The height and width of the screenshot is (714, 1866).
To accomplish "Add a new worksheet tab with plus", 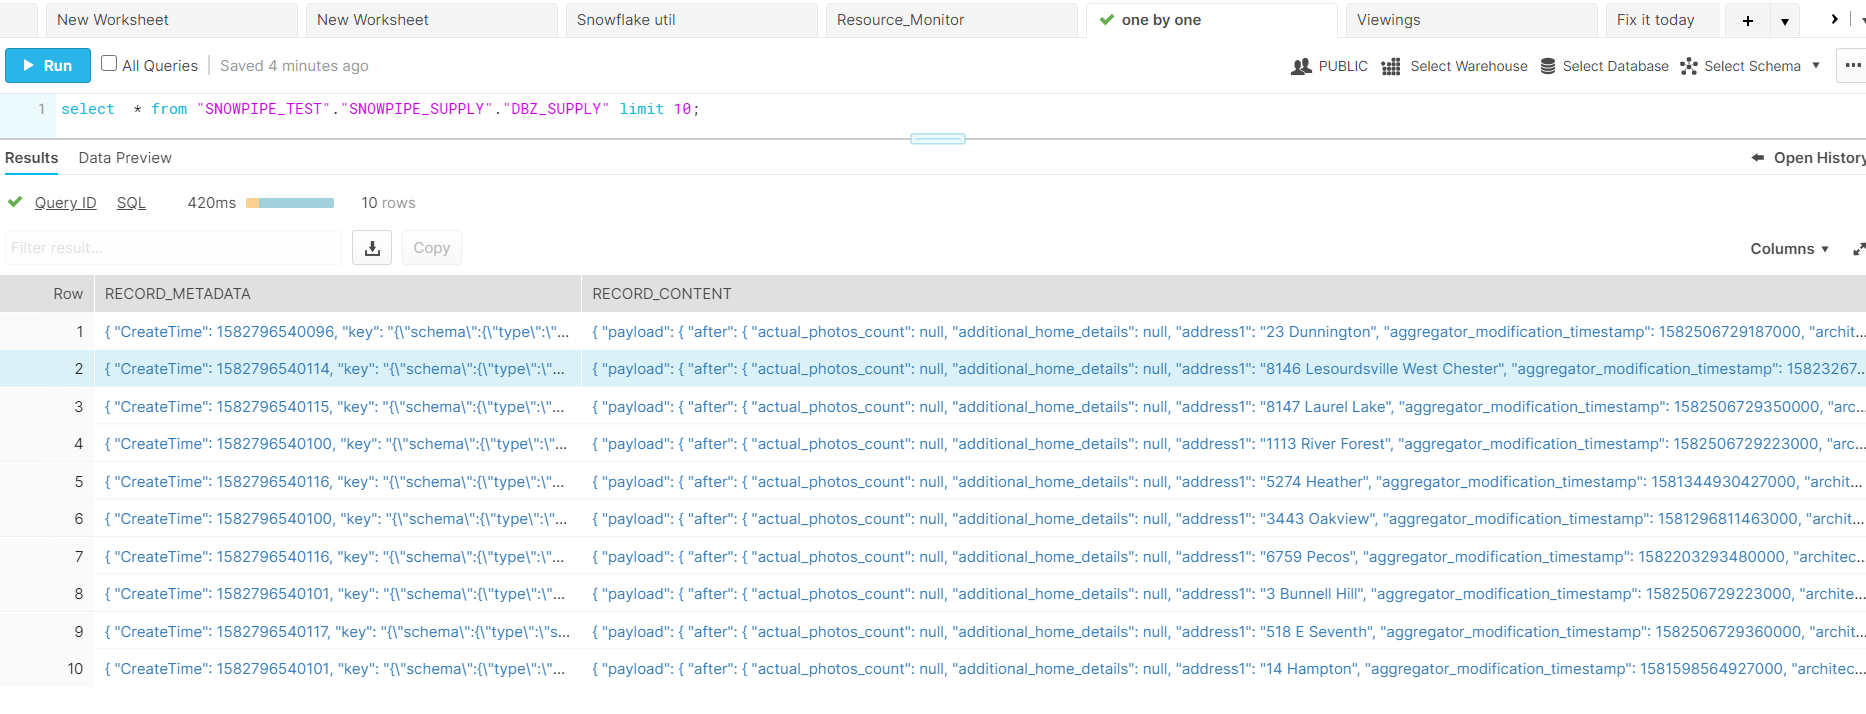I will point(1748,20).
